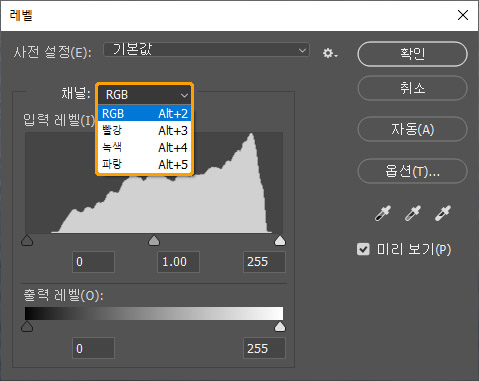
Task: Collapse the 채널 RGB dropdown
Action: (x=144, y=95)
